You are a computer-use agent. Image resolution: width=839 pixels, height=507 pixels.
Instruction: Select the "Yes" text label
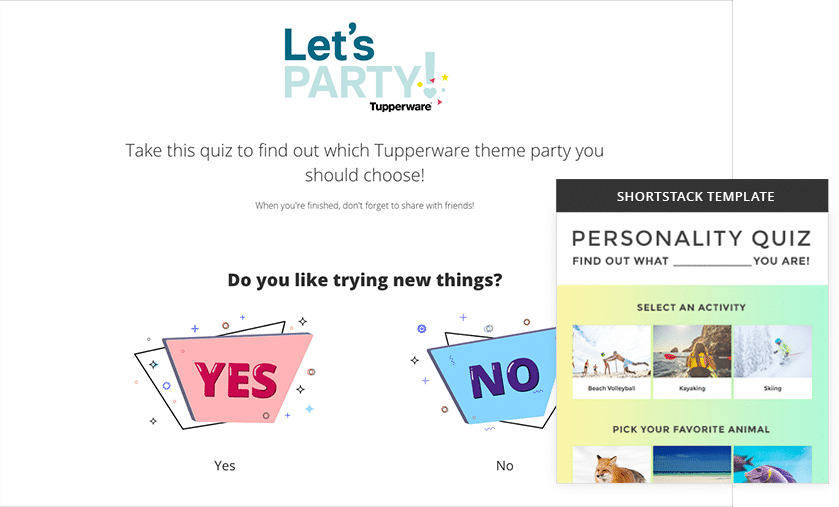pos(225,465)
